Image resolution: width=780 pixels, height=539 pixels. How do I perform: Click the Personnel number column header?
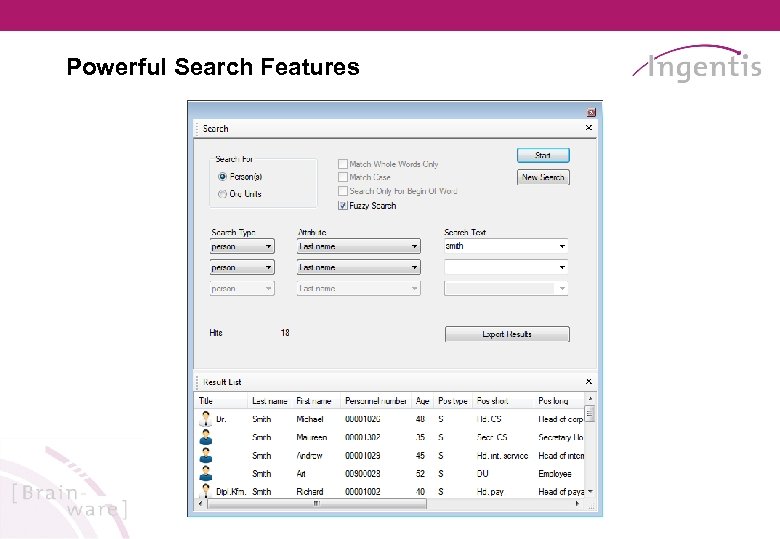click(x=376, y=401)
